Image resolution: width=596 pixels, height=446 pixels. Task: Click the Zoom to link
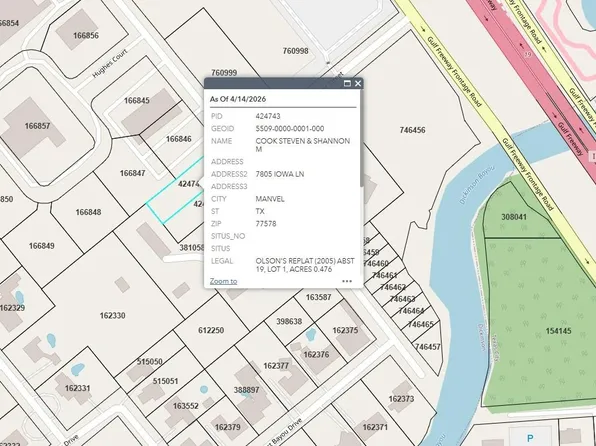(224, 281)
